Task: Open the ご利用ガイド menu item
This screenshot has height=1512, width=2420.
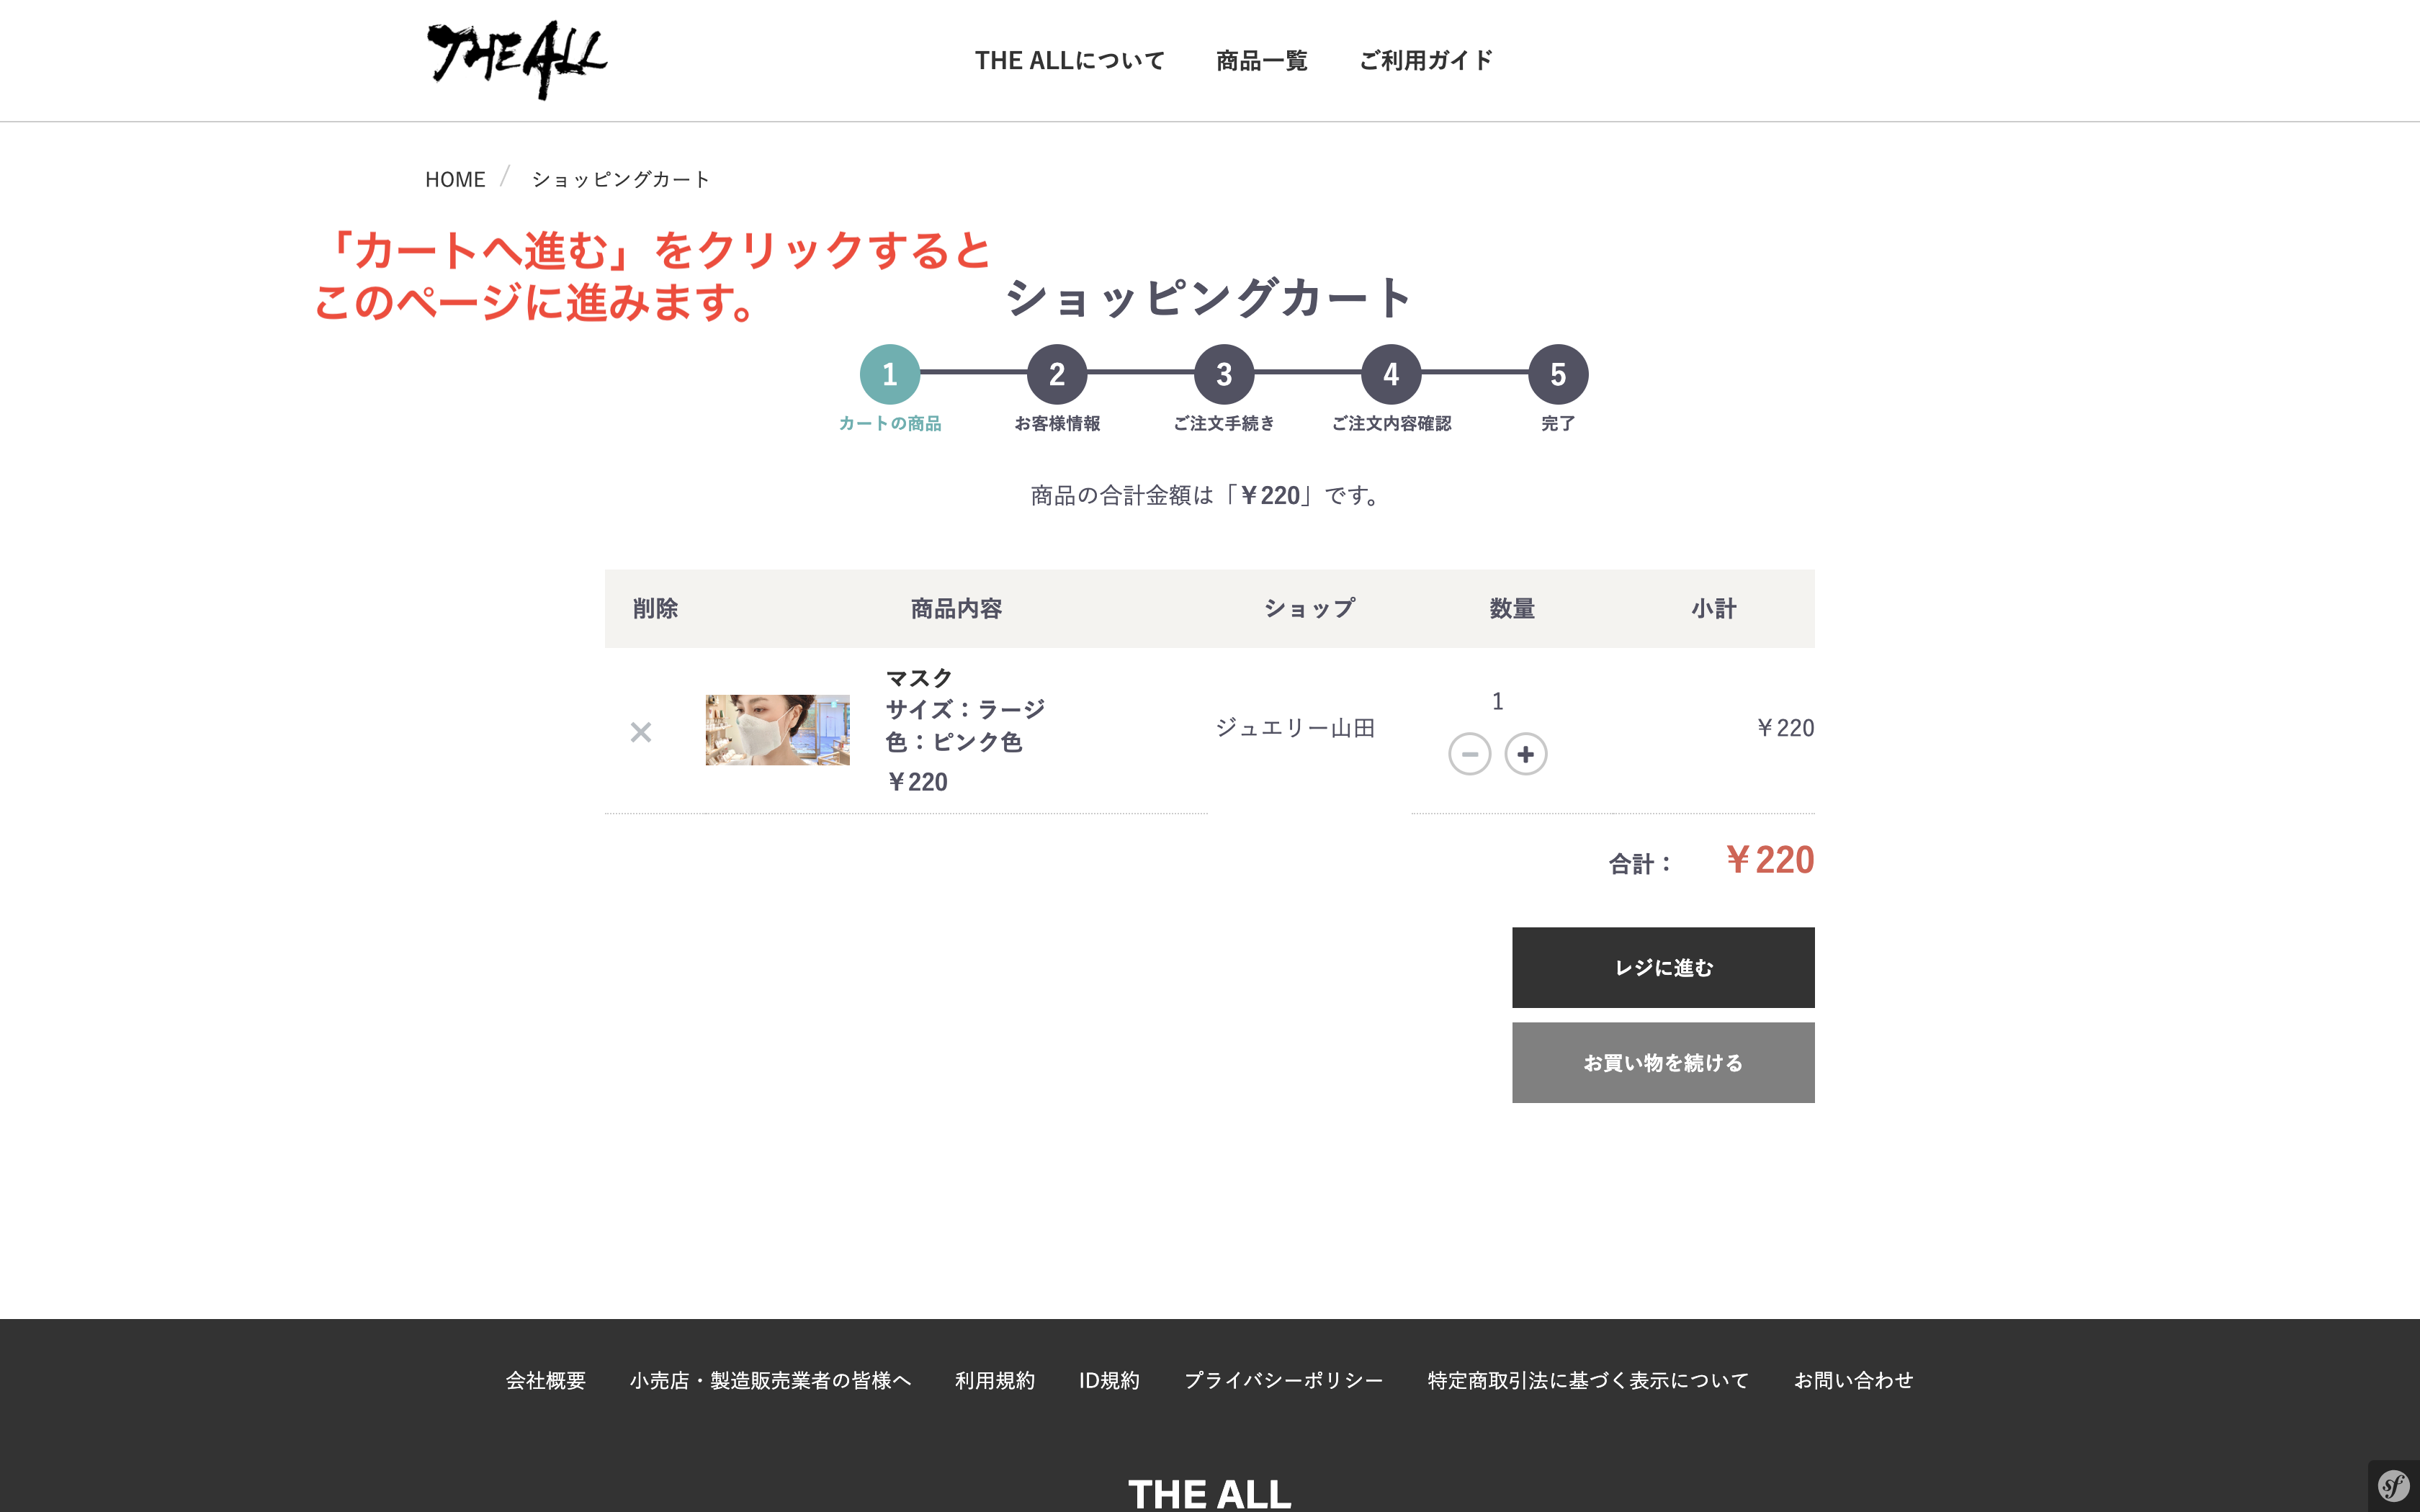Action: click(1425, 61)
